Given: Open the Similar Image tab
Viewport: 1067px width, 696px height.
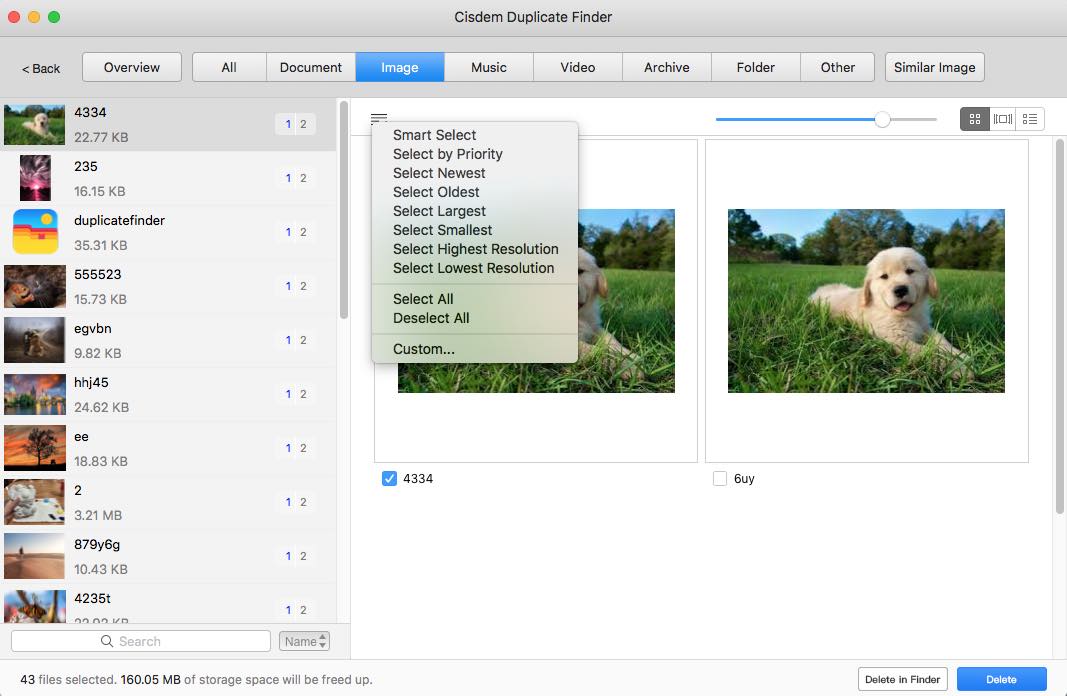Looking at the screenshot, I should point(934,67).
